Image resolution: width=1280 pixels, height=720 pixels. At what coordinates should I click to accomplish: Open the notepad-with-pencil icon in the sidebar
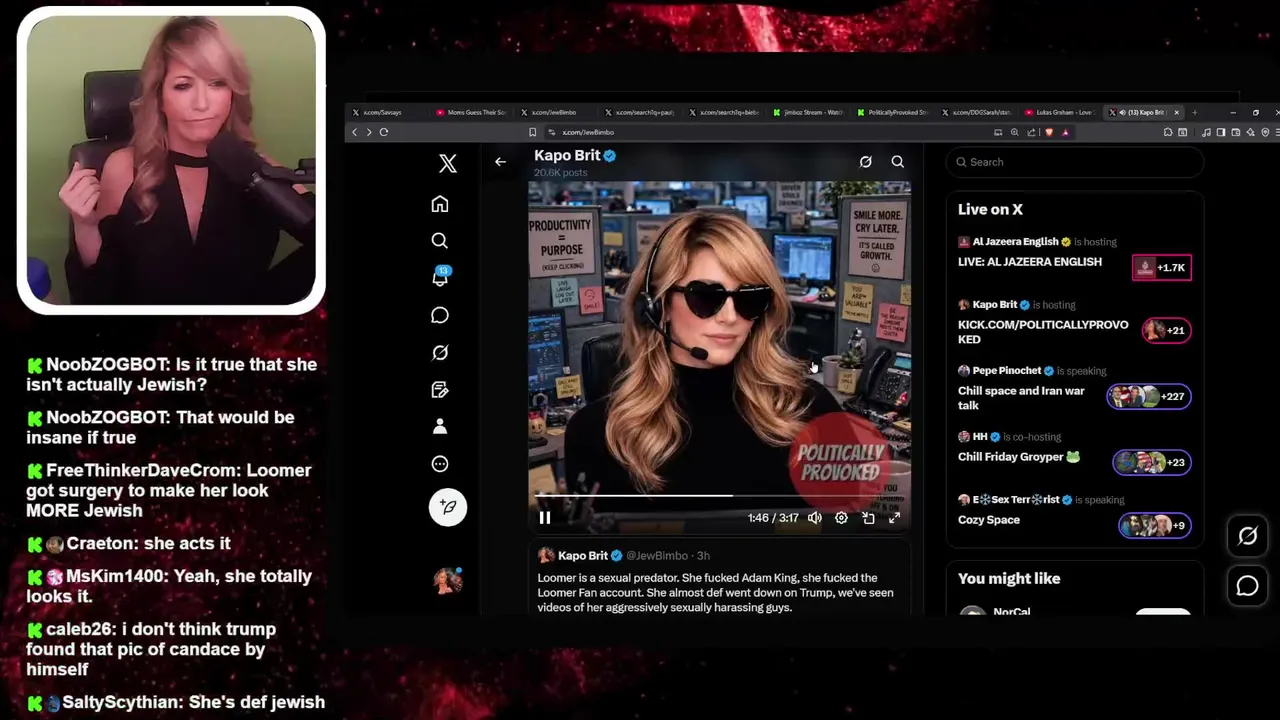440,389
